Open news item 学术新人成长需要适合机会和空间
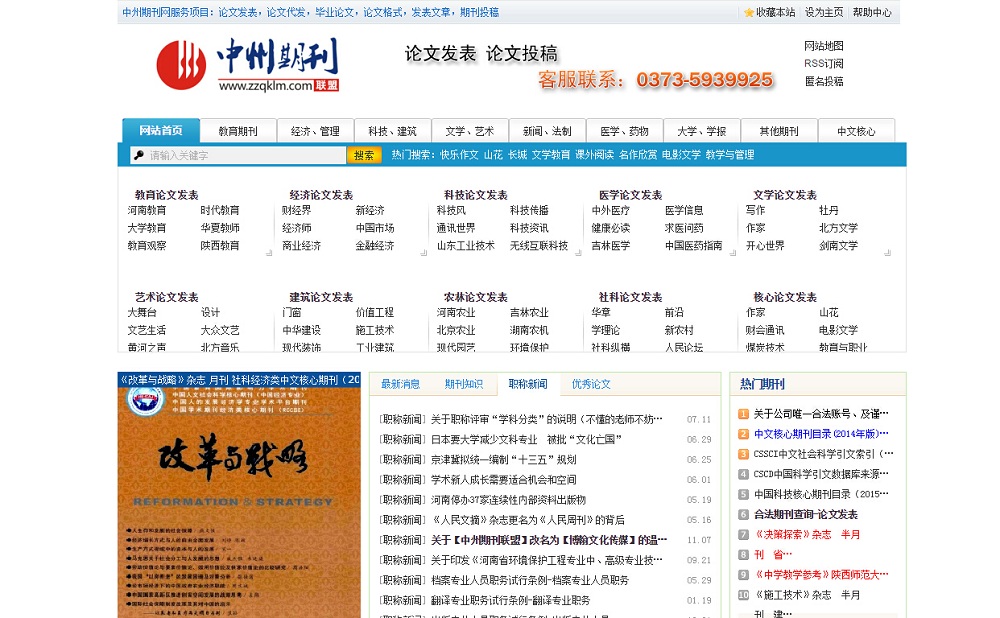The width and height of the screenshot is (1000, 618). [503, 480]
